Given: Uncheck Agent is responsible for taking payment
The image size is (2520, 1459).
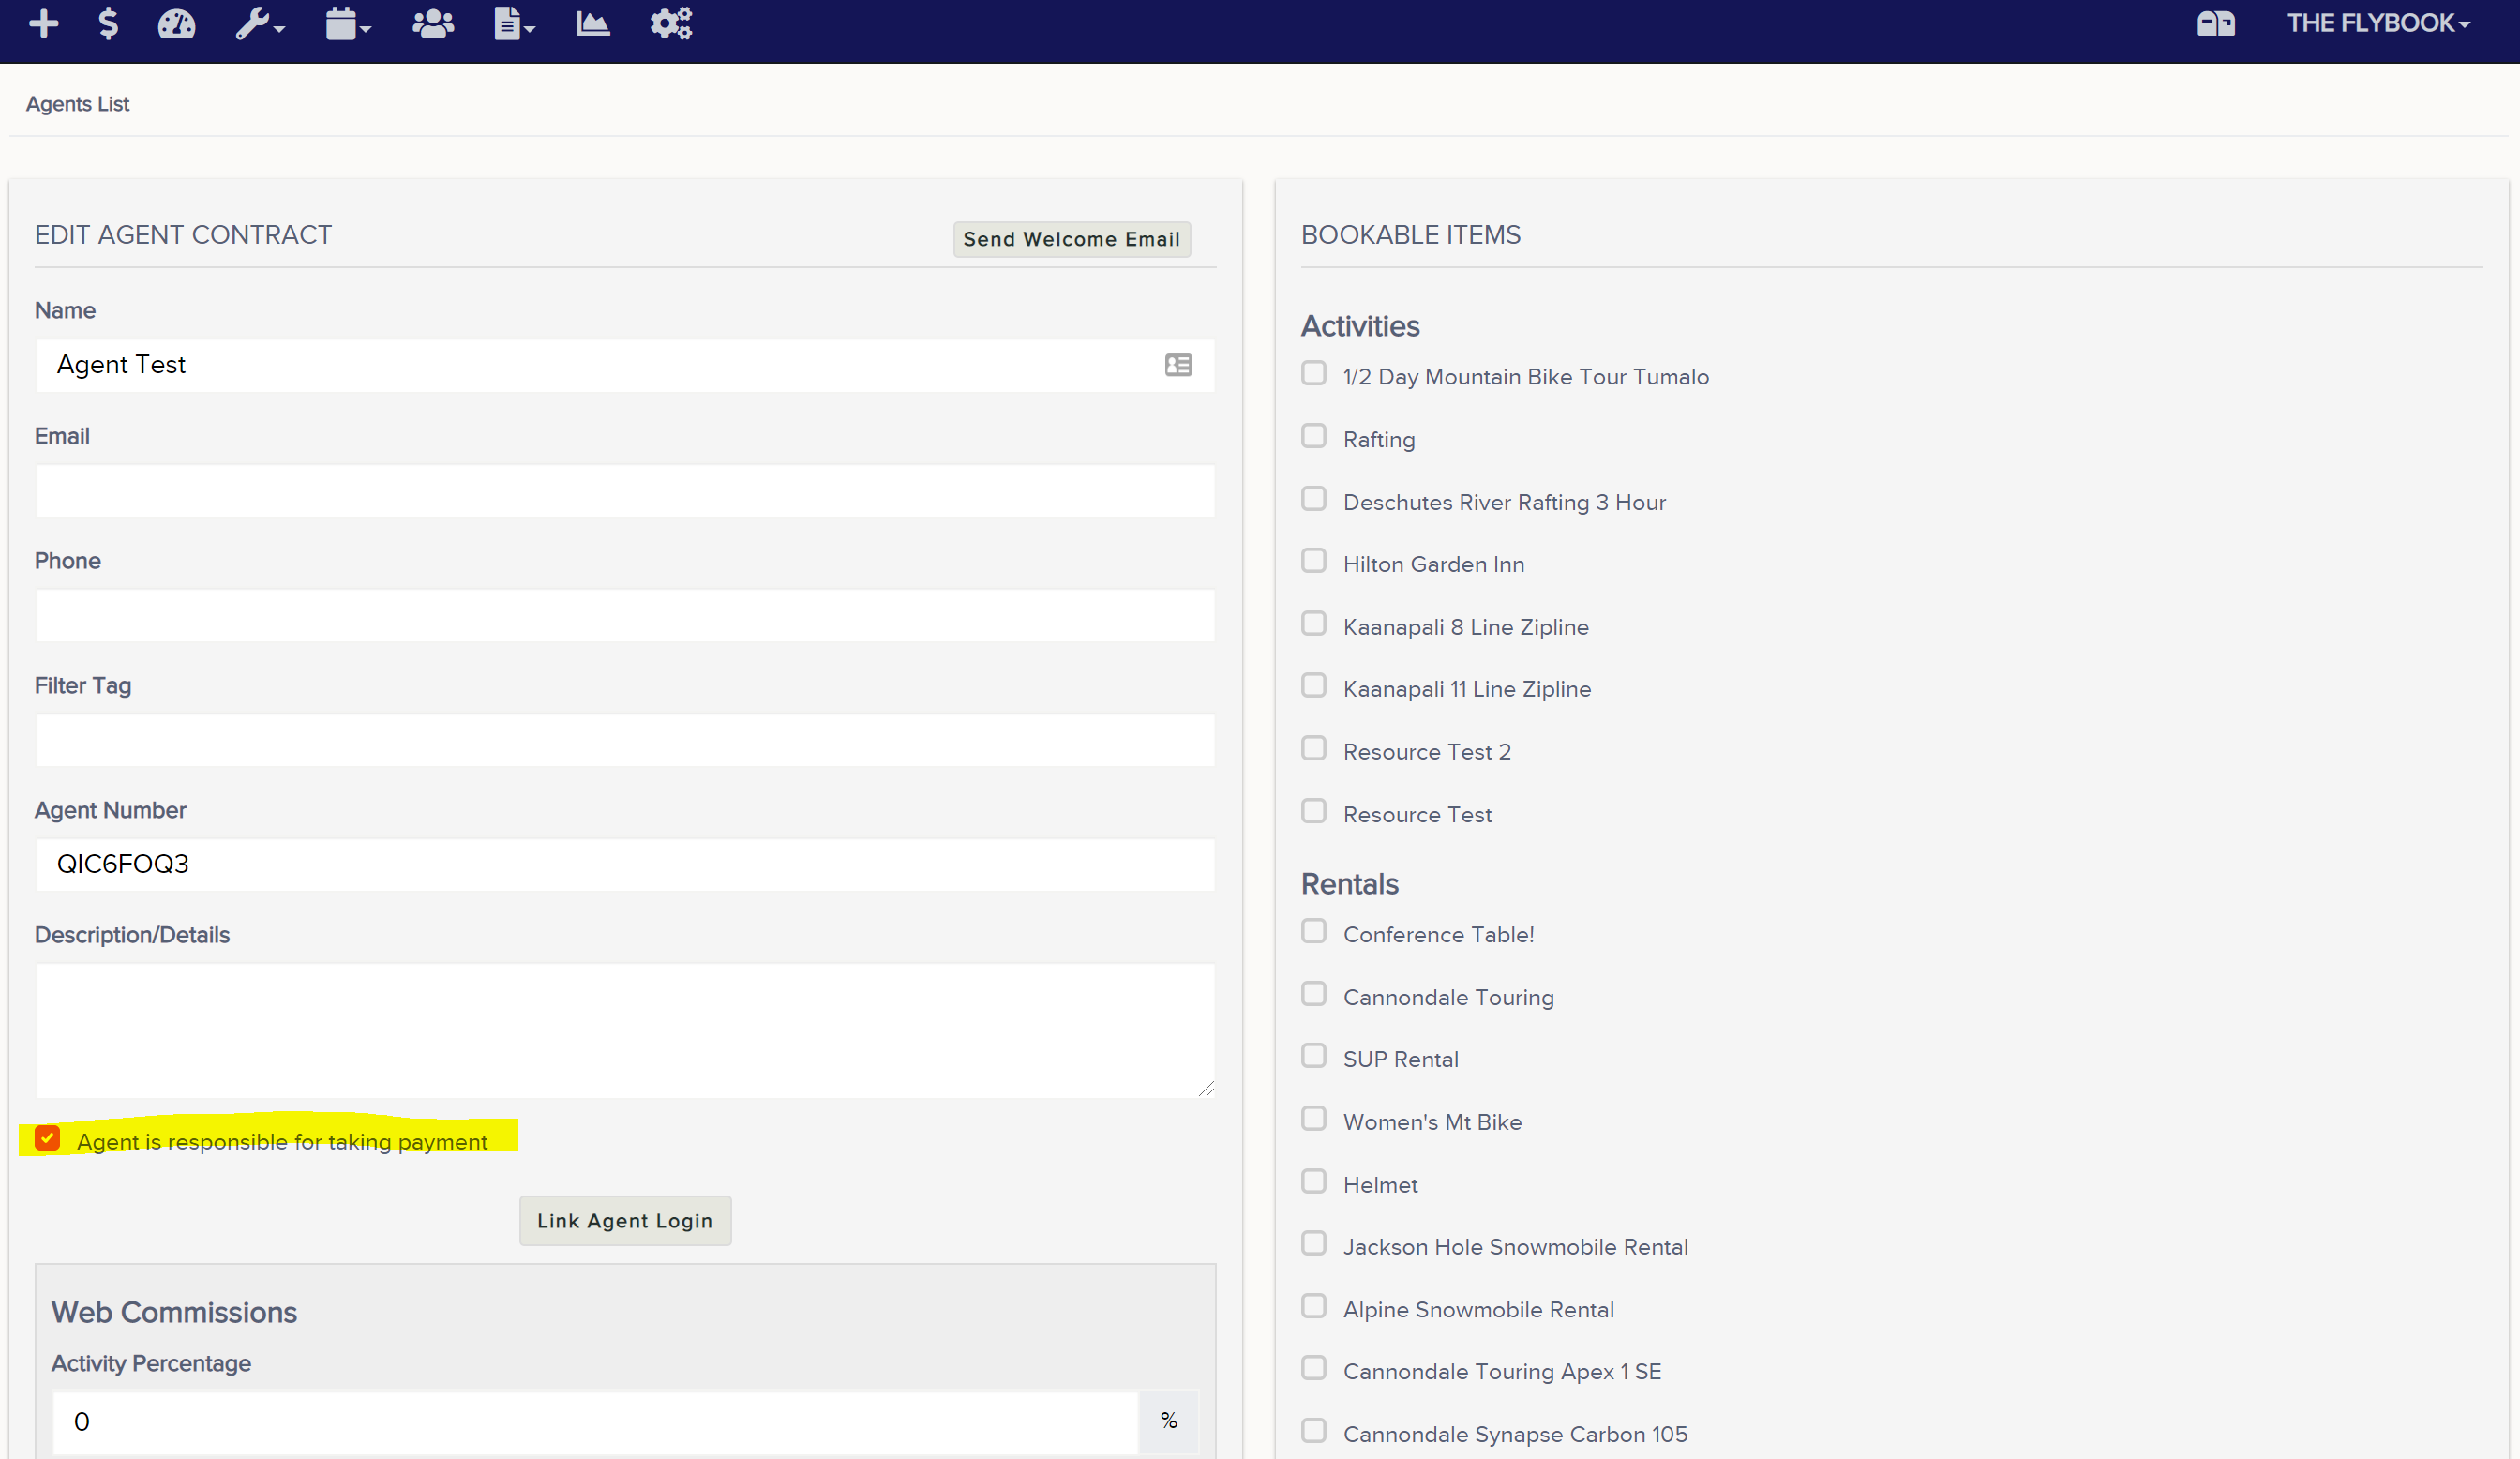Looking at the screenshot, I should point(47,1139).
